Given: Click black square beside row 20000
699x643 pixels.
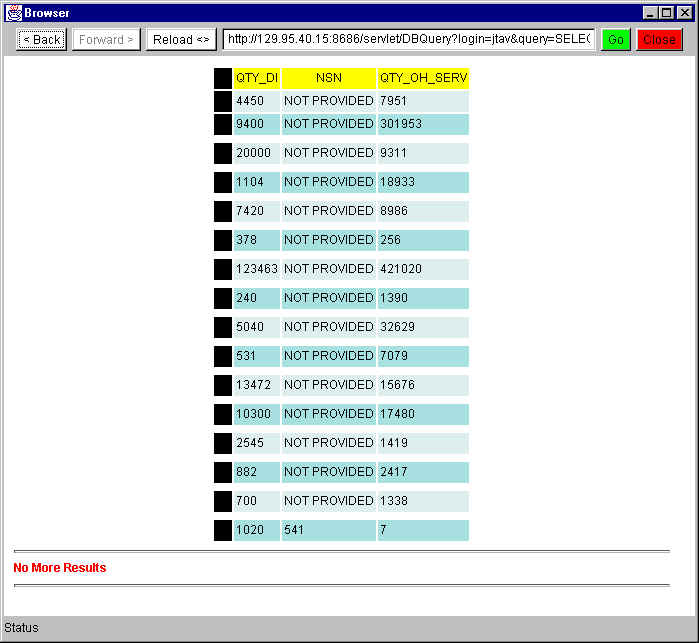Looking at the screenshot, I should click(223, 153).
